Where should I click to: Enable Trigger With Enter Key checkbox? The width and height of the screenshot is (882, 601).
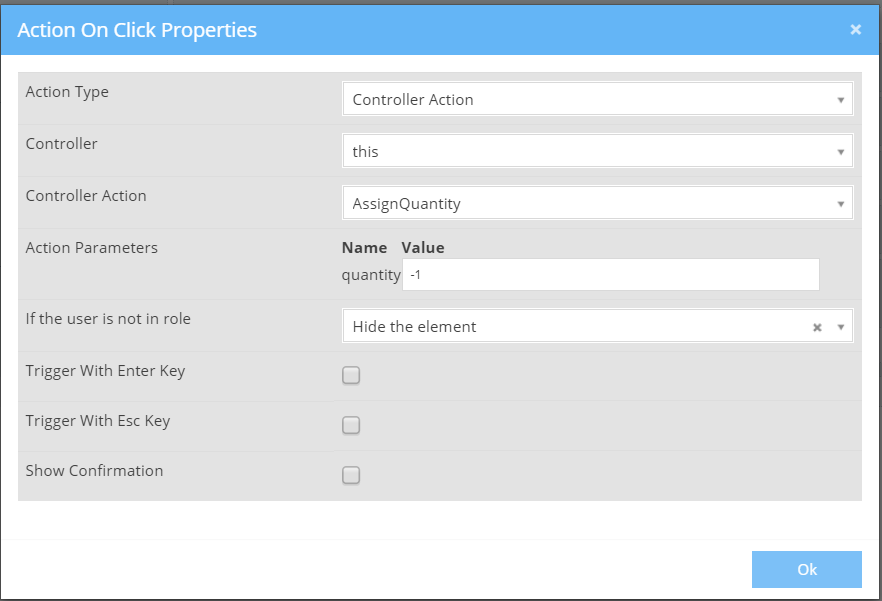point(351,376)
